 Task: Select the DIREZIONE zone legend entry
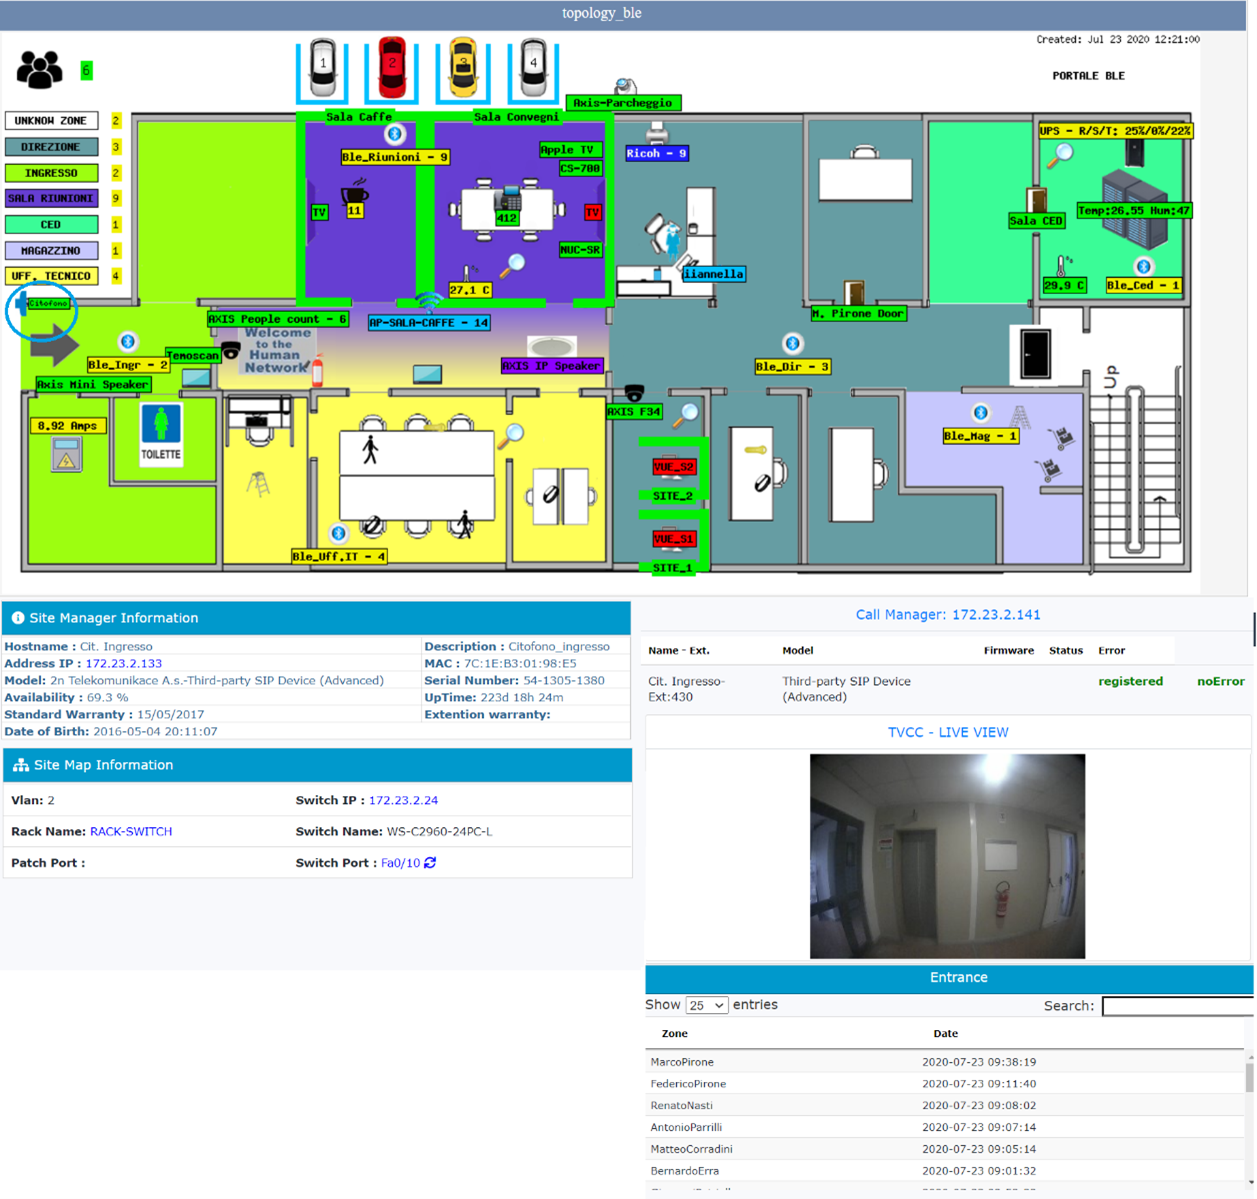tap(52, 147)
